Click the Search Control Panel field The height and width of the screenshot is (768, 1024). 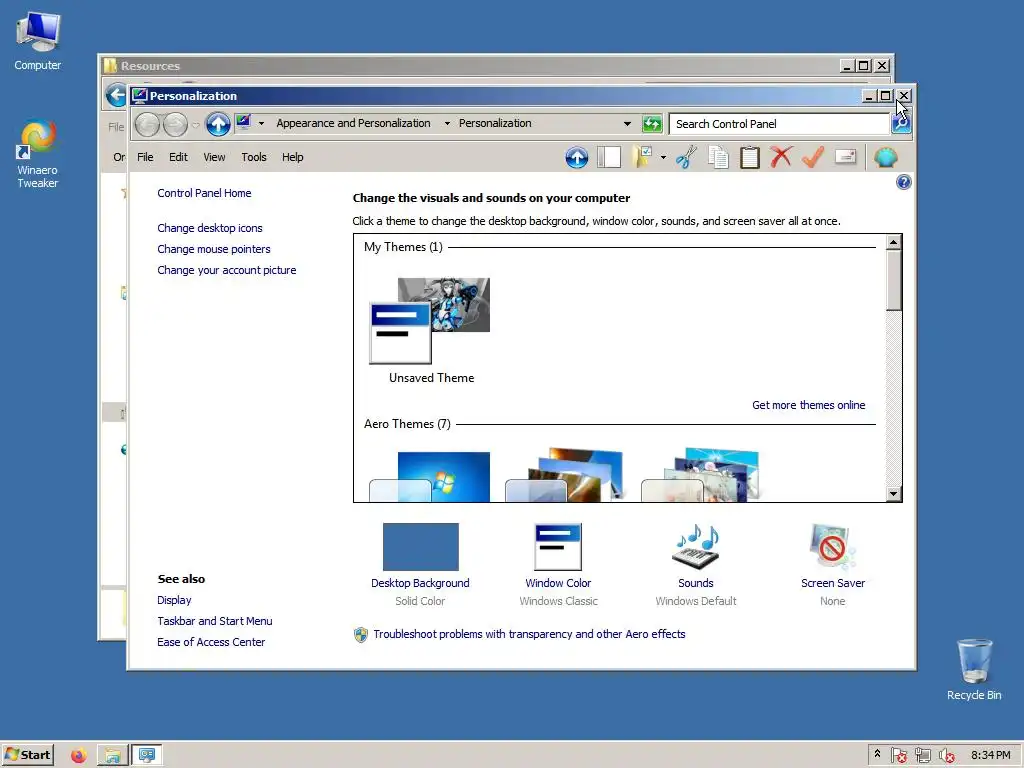(780, 124)
